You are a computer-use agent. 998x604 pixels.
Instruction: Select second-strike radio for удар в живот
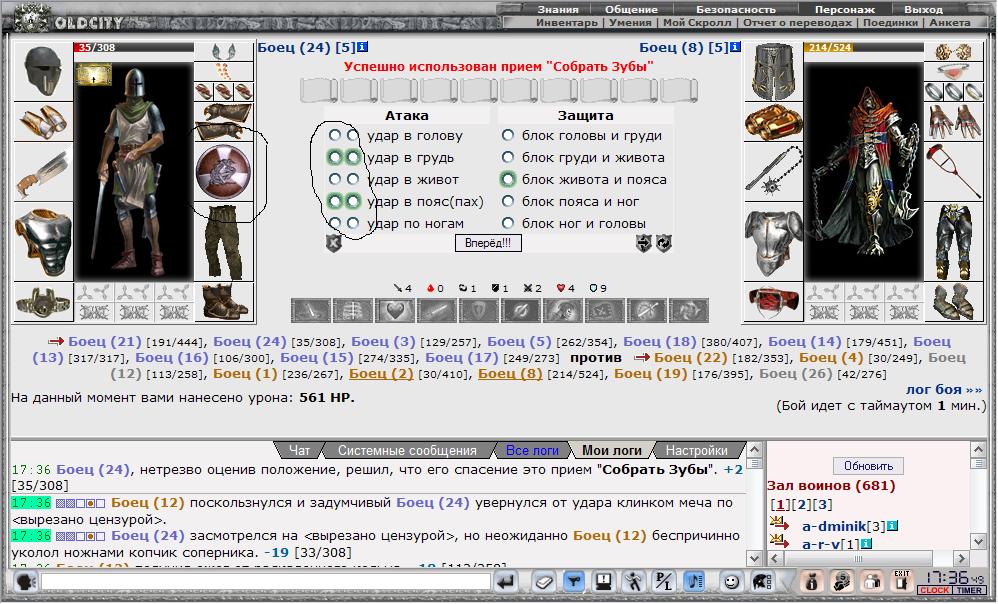(x=353, y=179)
